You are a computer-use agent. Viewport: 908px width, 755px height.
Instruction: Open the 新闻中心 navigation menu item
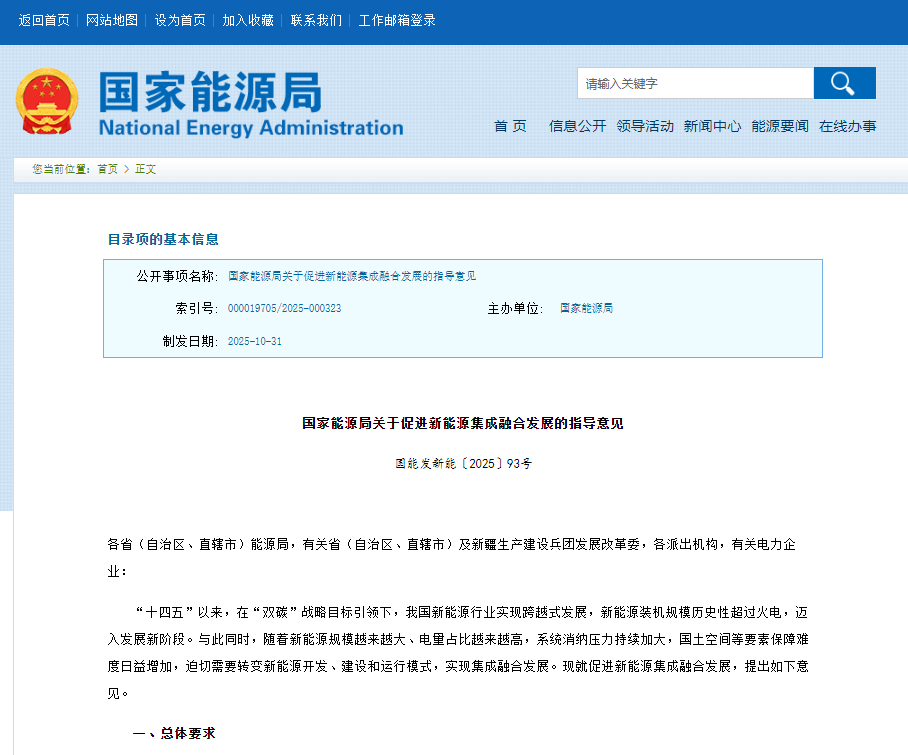[712, 127]
